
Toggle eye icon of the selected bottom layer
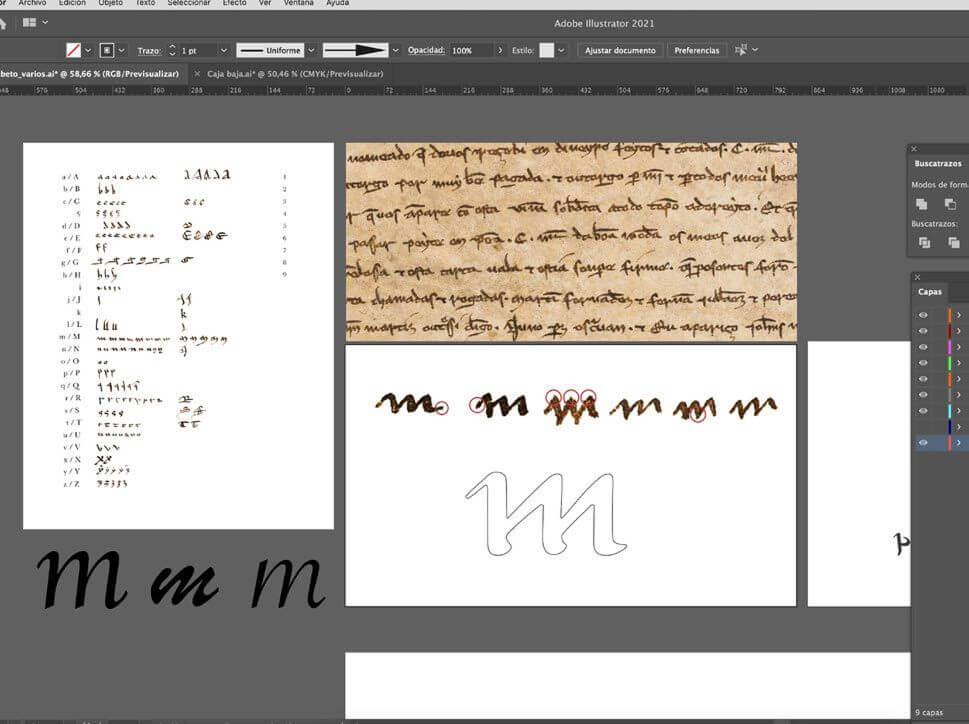point(923,442)
